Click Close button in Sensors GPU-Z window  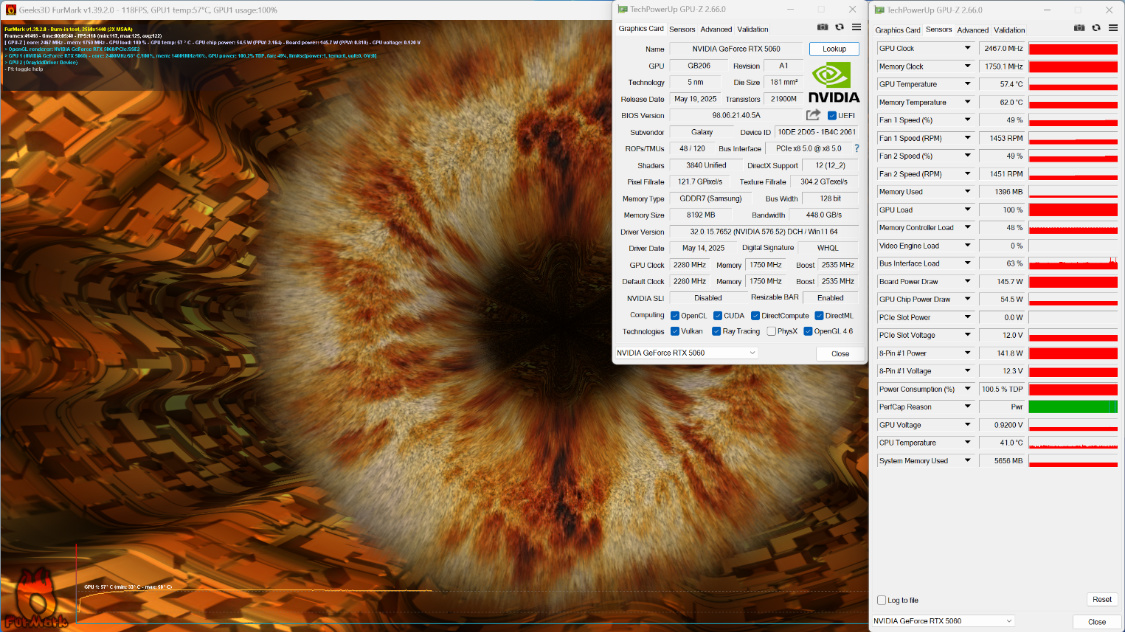[1096, 622]
